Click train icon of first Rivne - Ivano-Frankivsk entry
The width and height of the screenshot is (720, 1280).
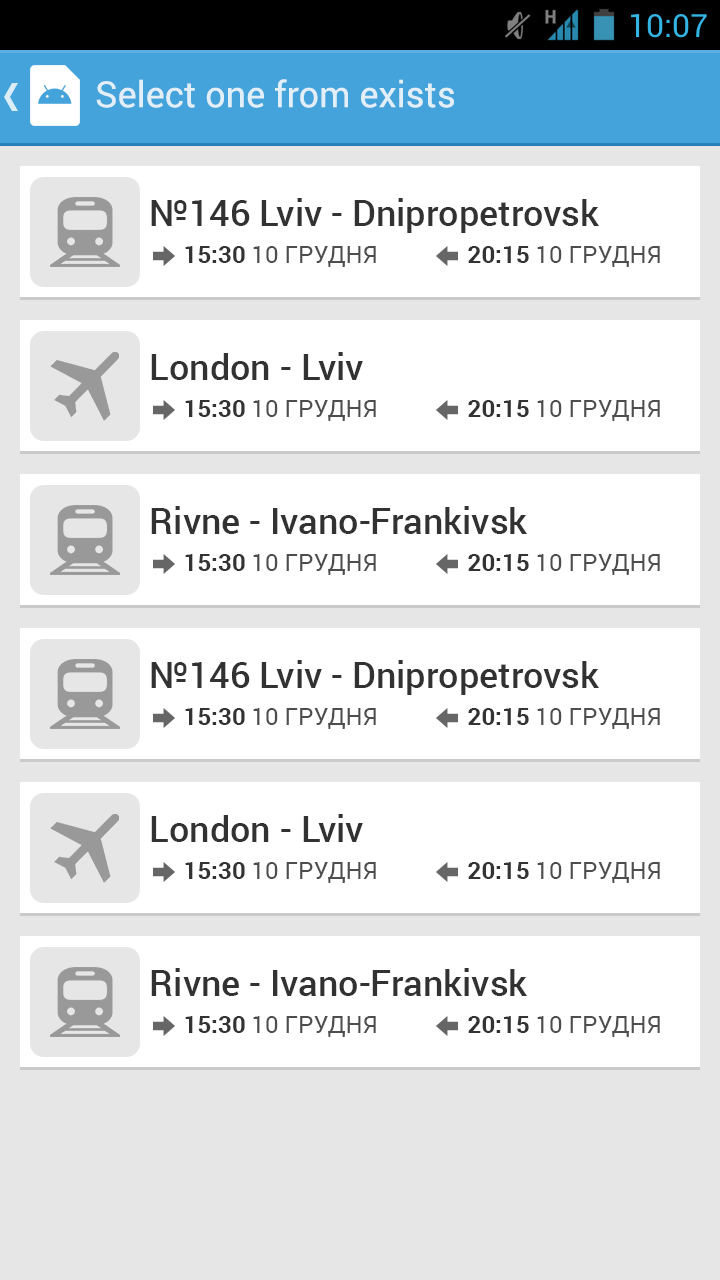(x=85, y=540)
